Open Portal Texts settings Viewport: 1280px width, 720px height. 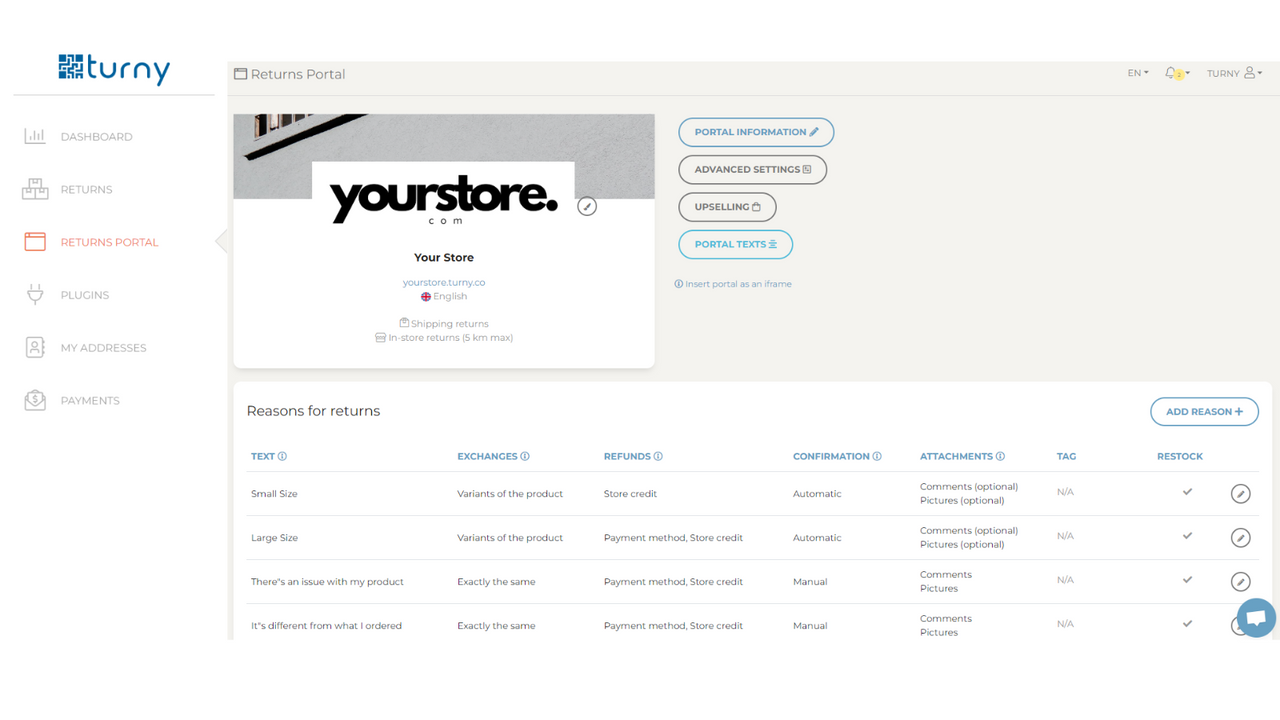[x=735, y=244]
